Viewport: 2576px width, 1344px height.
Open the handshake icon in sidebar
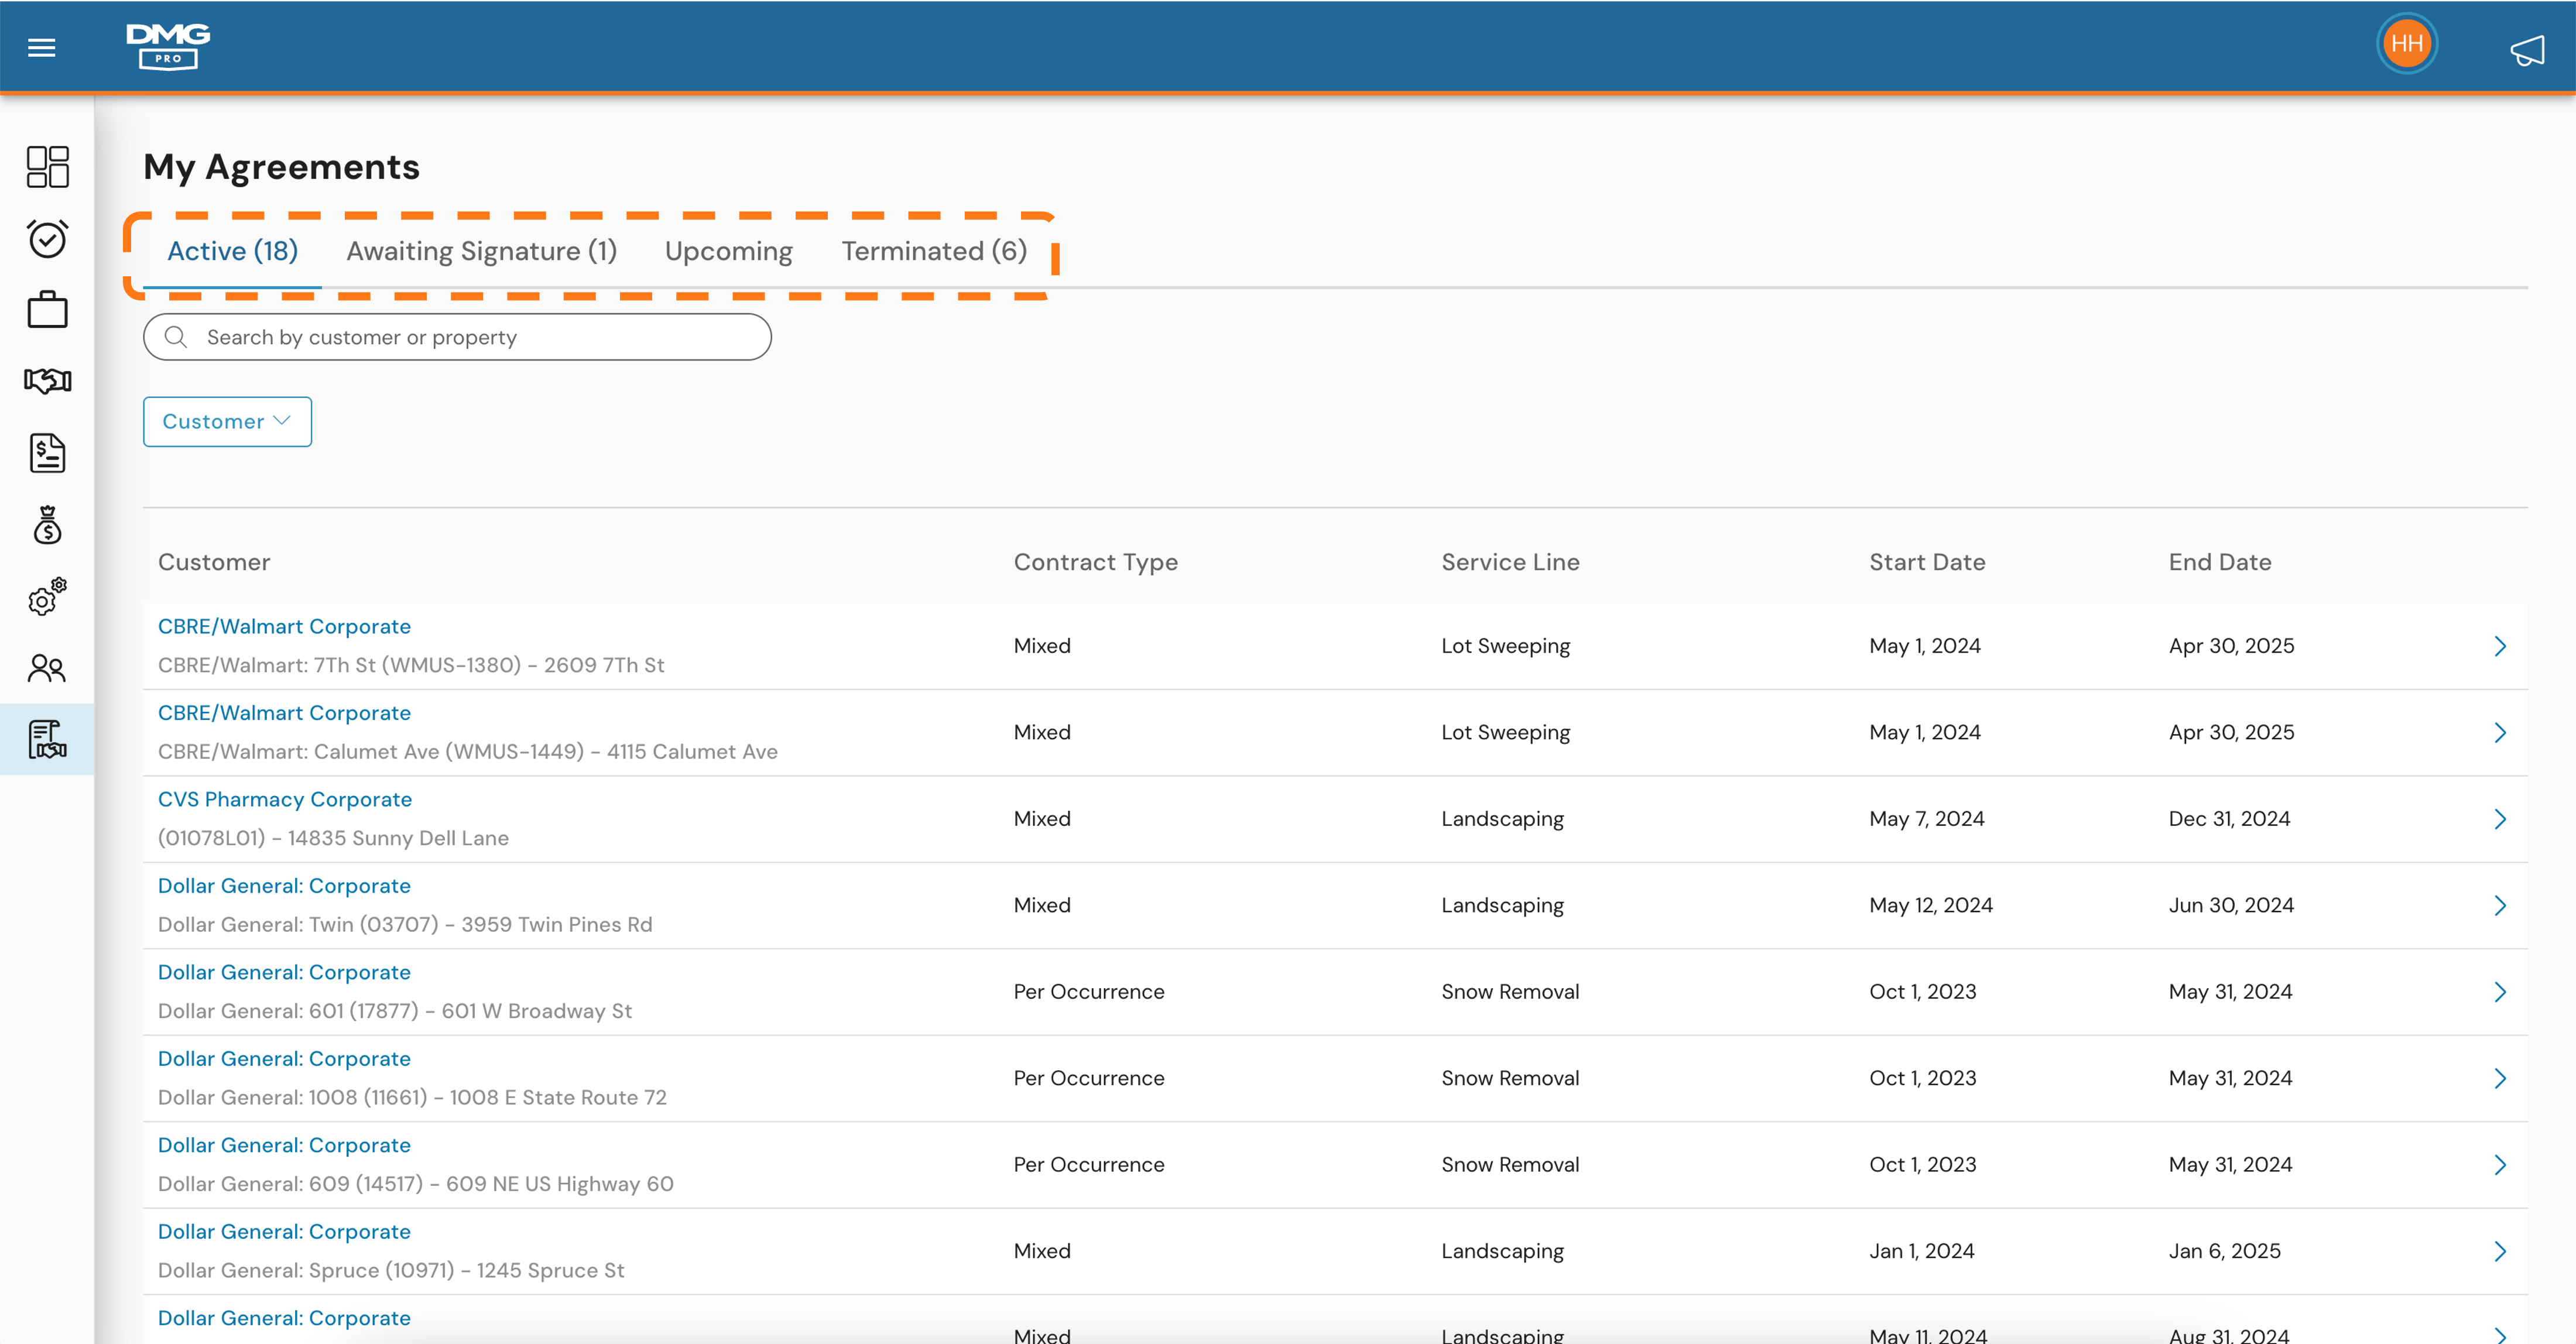(47, 380)
